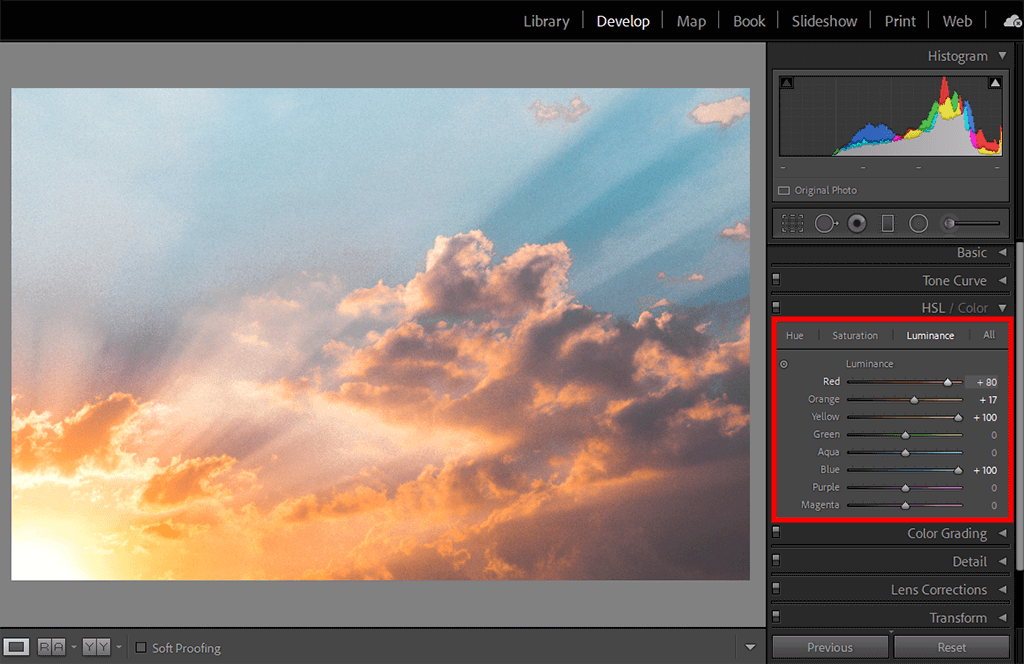Click the Red luminance value +80
Viewport: 1024px width, 664px height.
pos(987,382)
